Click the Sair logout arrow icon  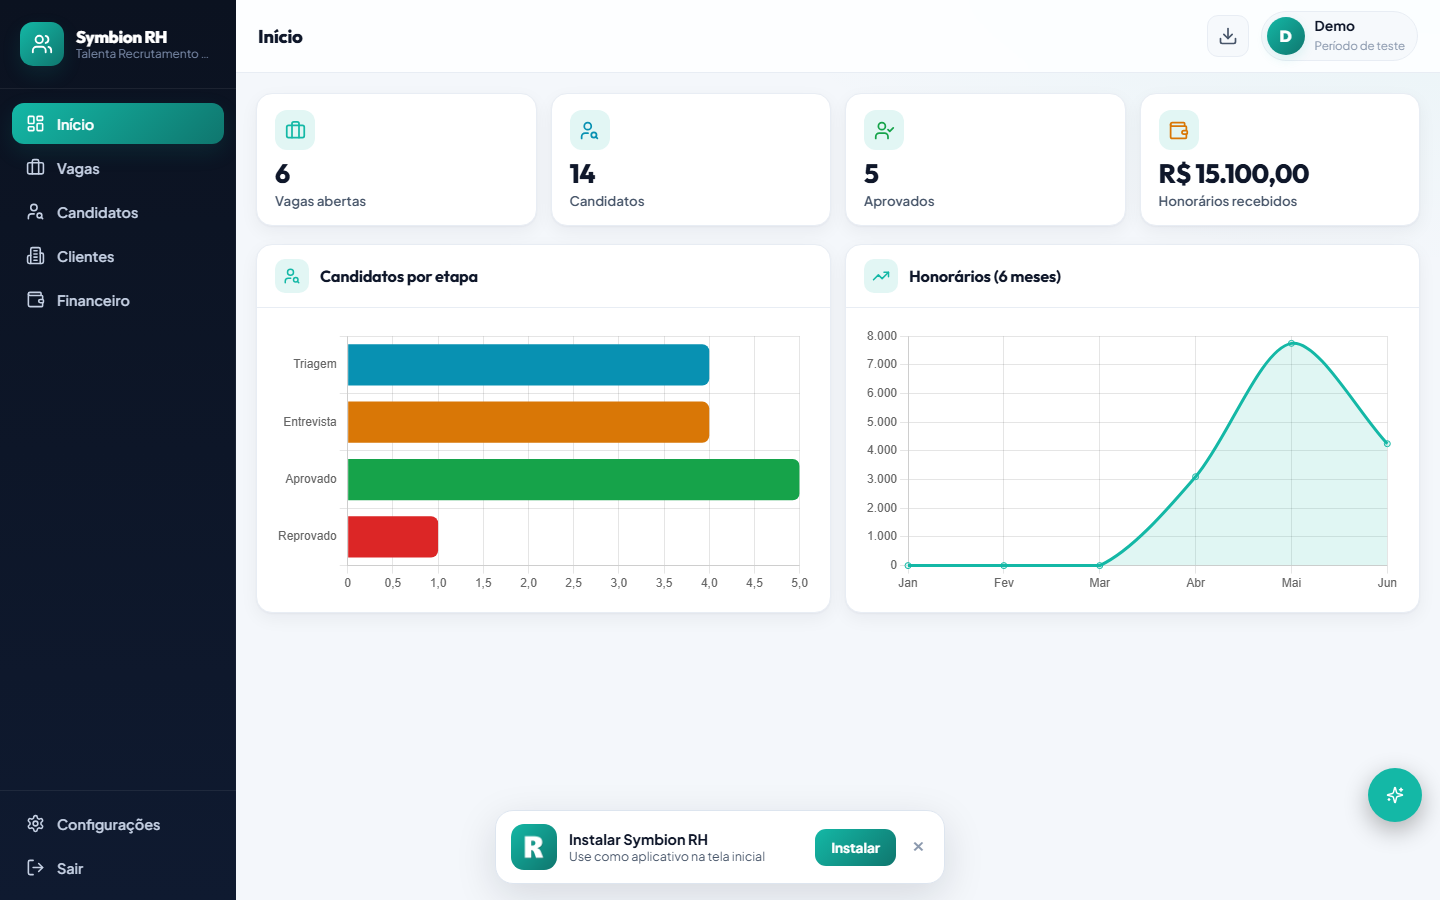36,868
